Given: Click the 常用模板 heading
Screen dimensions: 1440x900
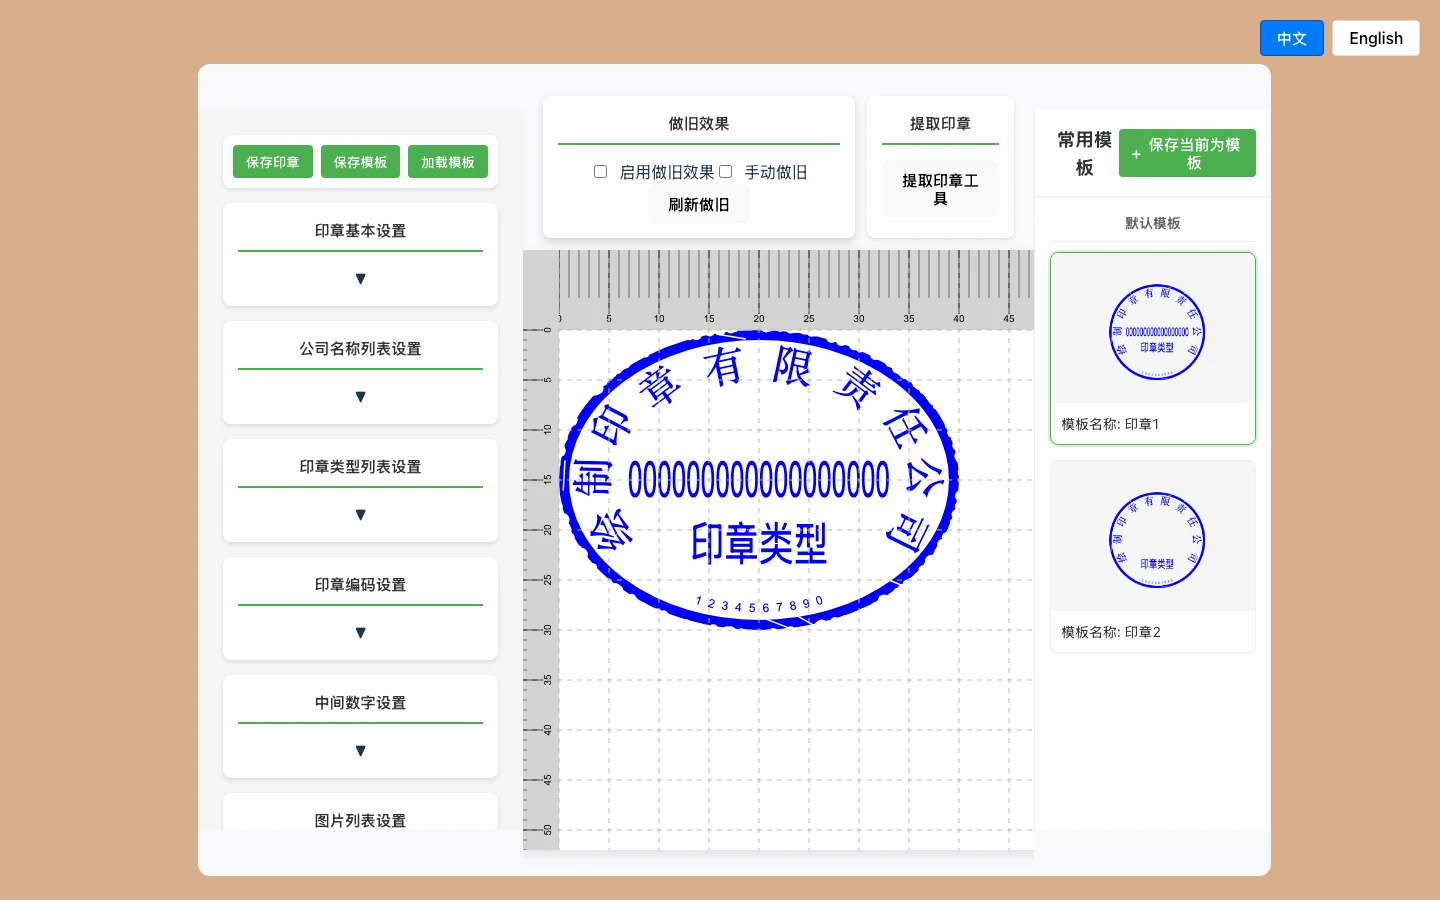Looking at the screenshot, I should (x=1085, y=153).
